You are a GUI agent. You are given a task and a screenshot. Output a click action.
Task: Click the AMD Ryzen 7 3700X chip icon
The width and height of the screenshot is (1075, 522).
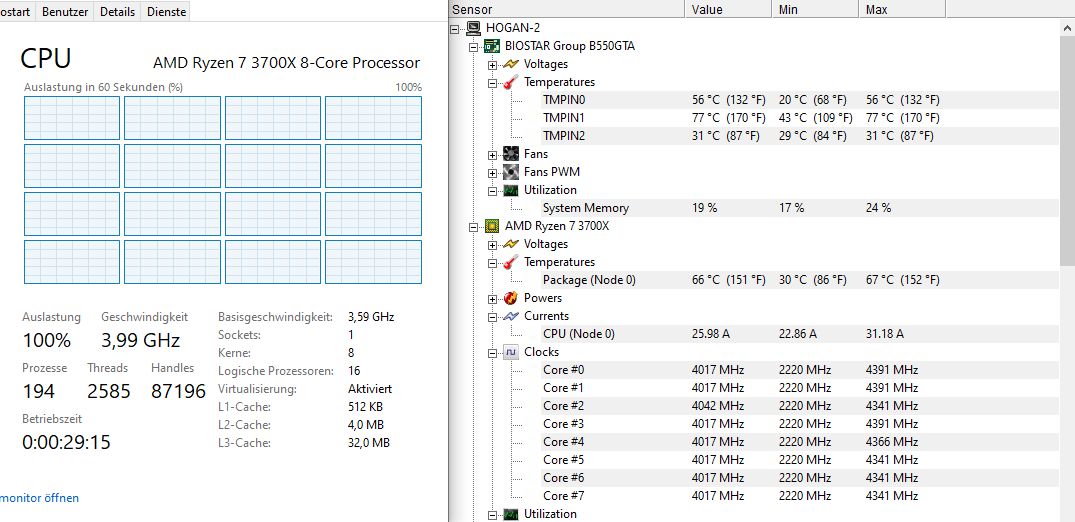click(492, 226)
